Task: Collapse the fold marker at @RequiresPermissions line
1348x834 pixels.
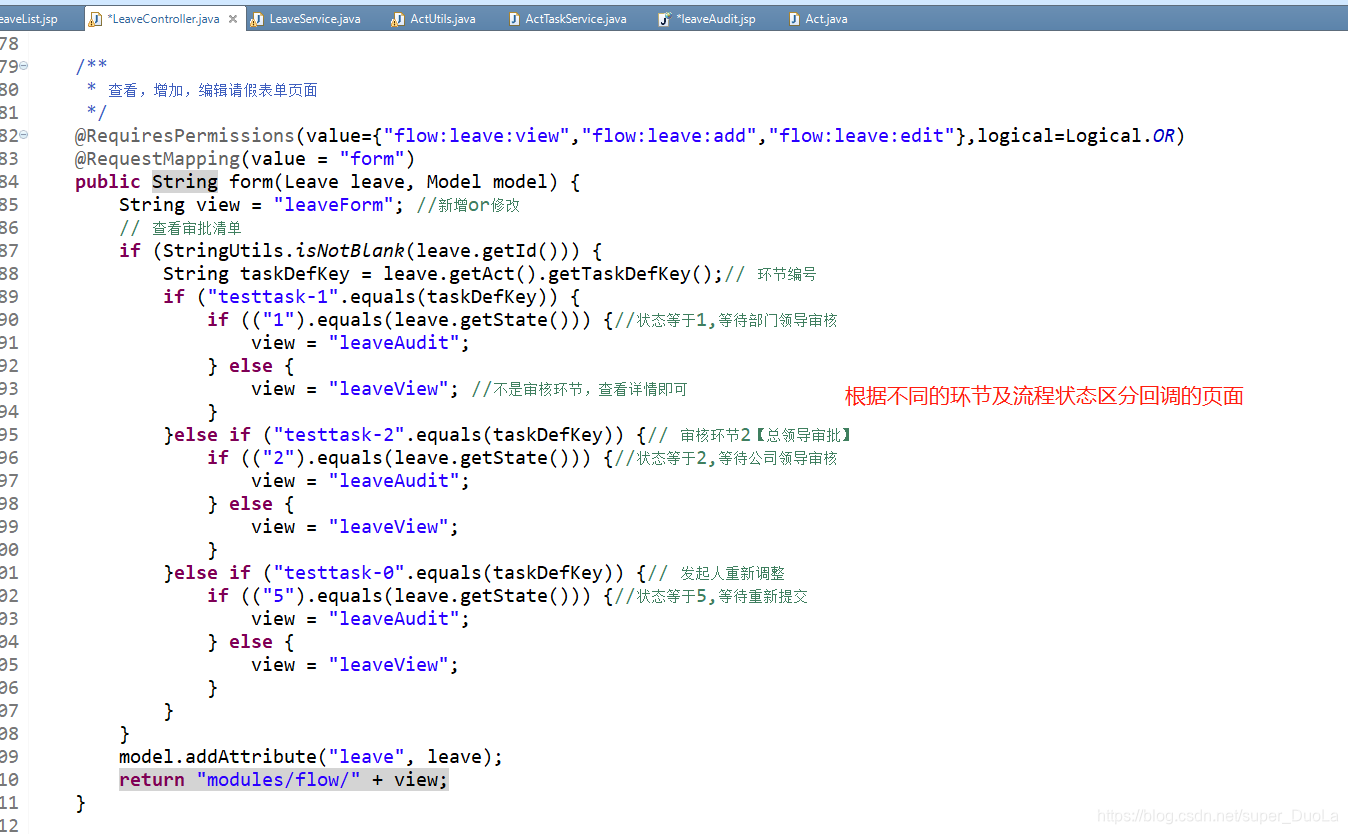Action: 24,135
